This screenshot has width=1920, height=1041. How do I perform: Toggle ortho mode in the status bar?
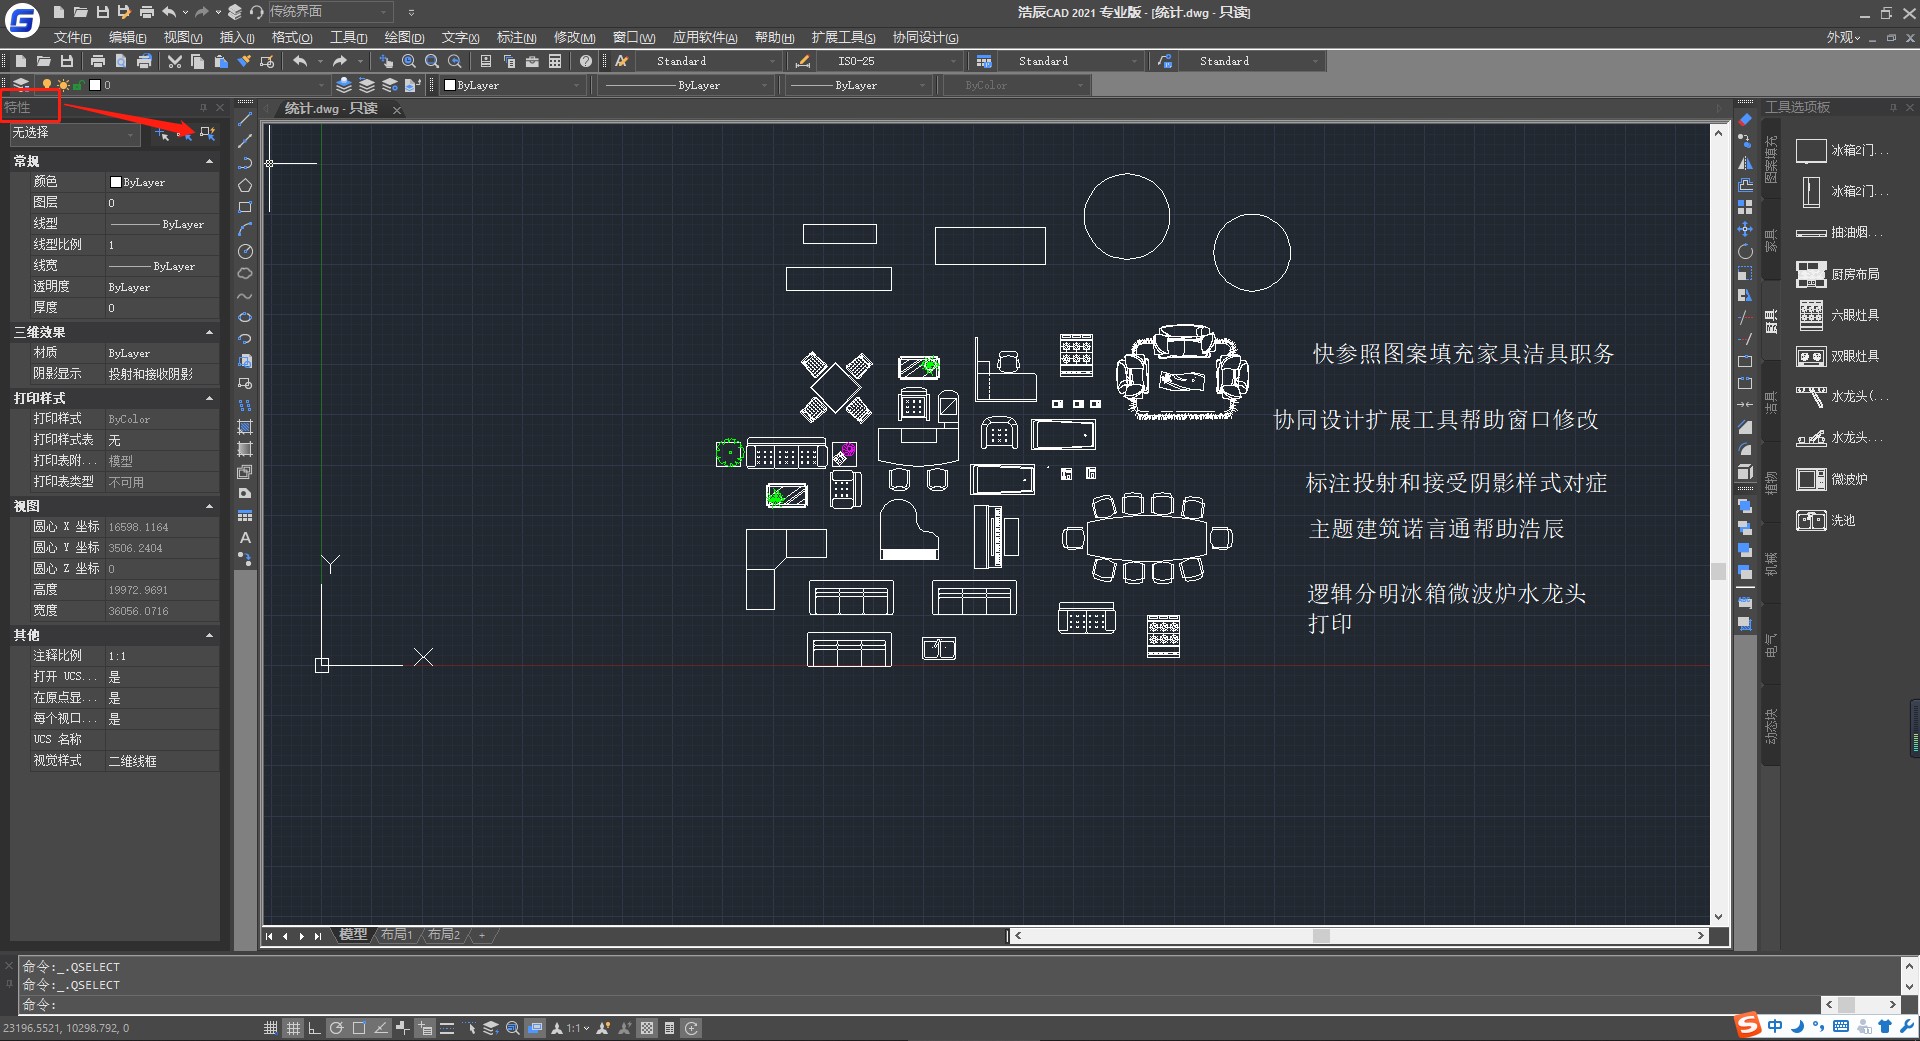pos(314,1027)
